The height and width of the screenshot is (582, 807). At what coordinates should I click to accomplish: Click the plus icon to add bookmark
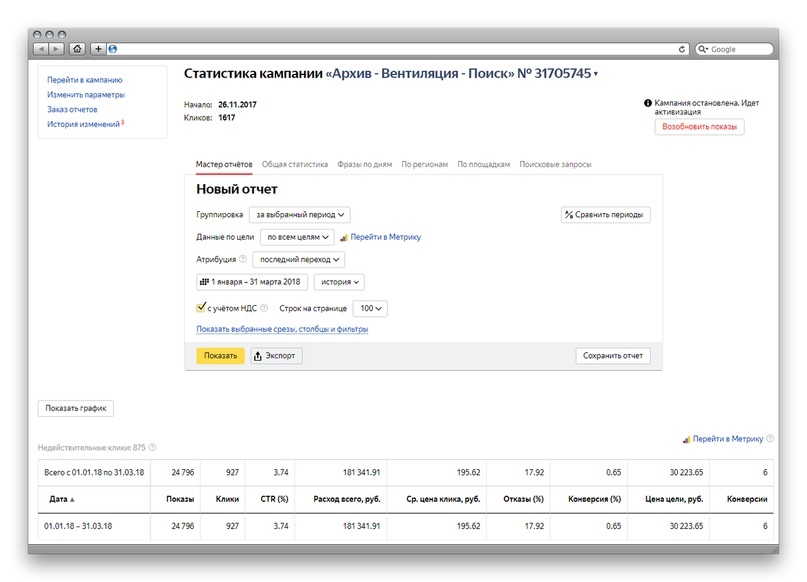click(x=98, y=49)
